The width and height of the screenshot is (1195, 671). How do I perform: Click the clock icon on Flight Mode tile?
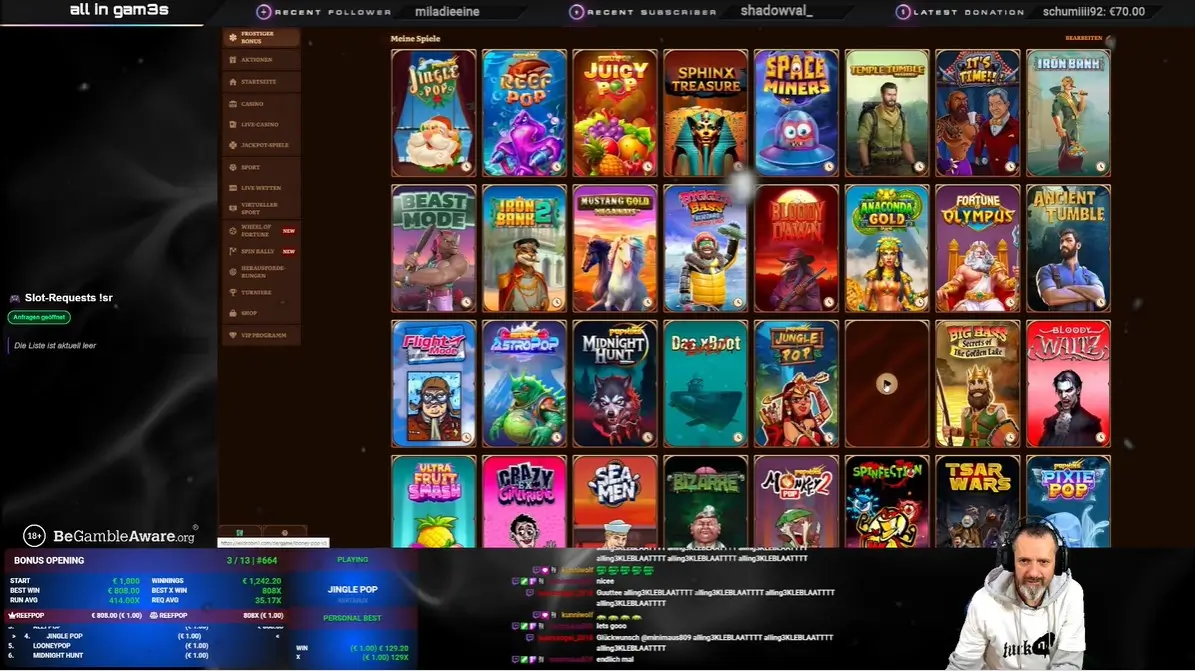tap(466, 438)
